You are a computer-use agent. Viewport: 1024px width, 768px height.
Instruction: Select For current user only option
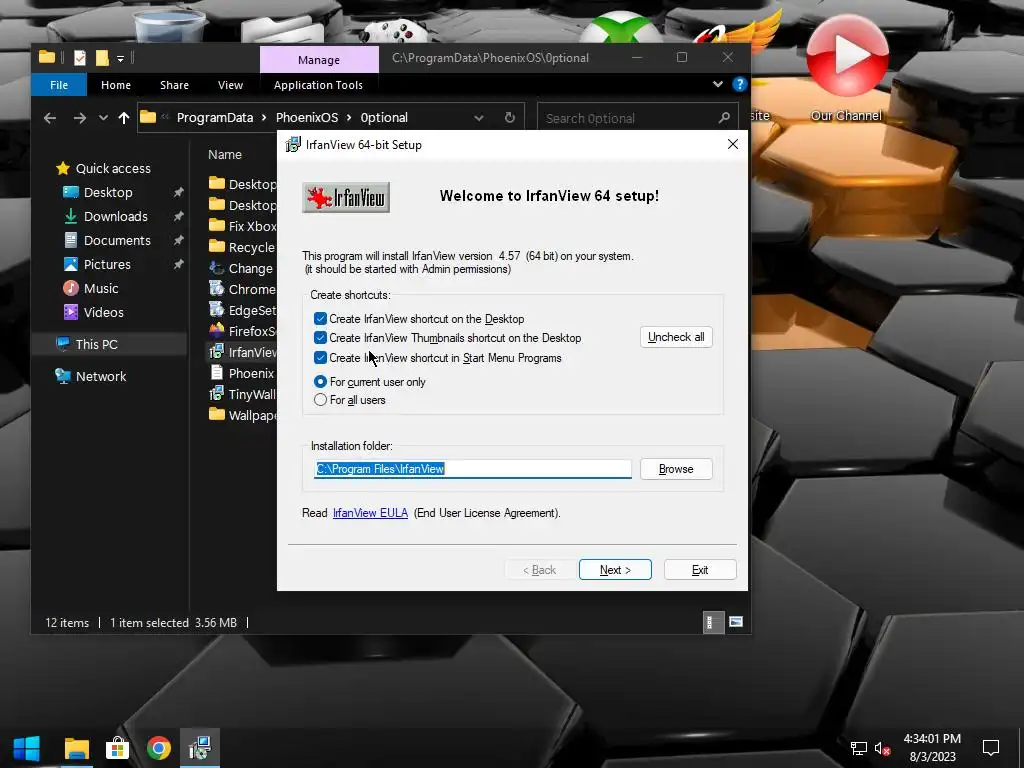320,381
